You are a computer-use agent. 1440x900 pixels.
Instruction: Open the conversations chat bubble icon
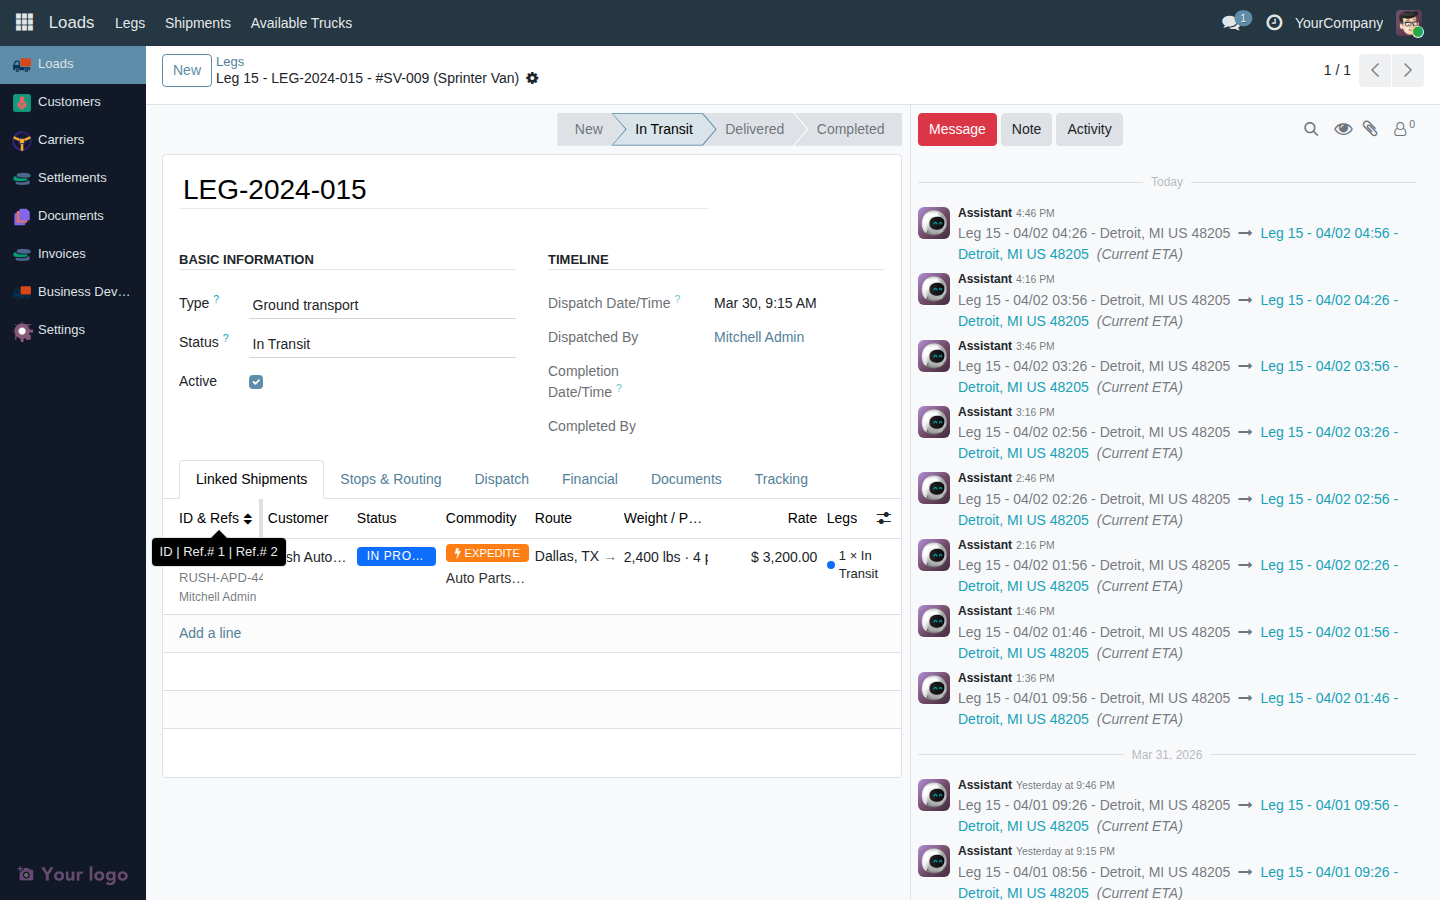[1232, 22]
